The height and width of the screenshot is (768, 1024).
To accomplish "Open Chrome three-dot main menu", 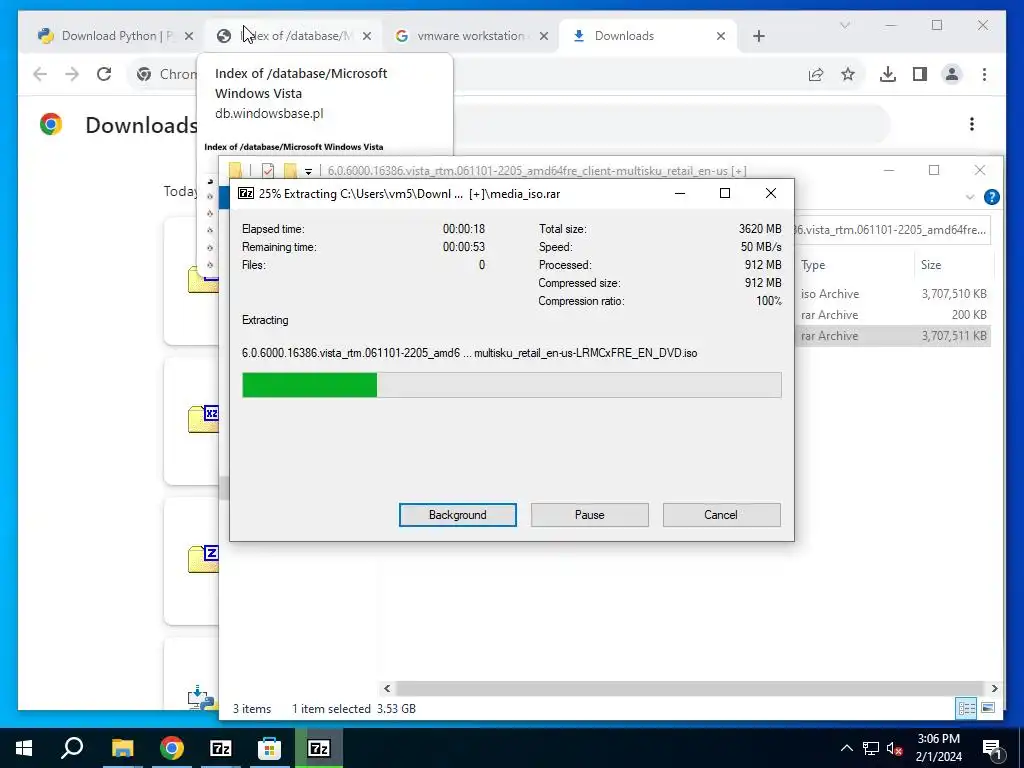I will (984, 74).
